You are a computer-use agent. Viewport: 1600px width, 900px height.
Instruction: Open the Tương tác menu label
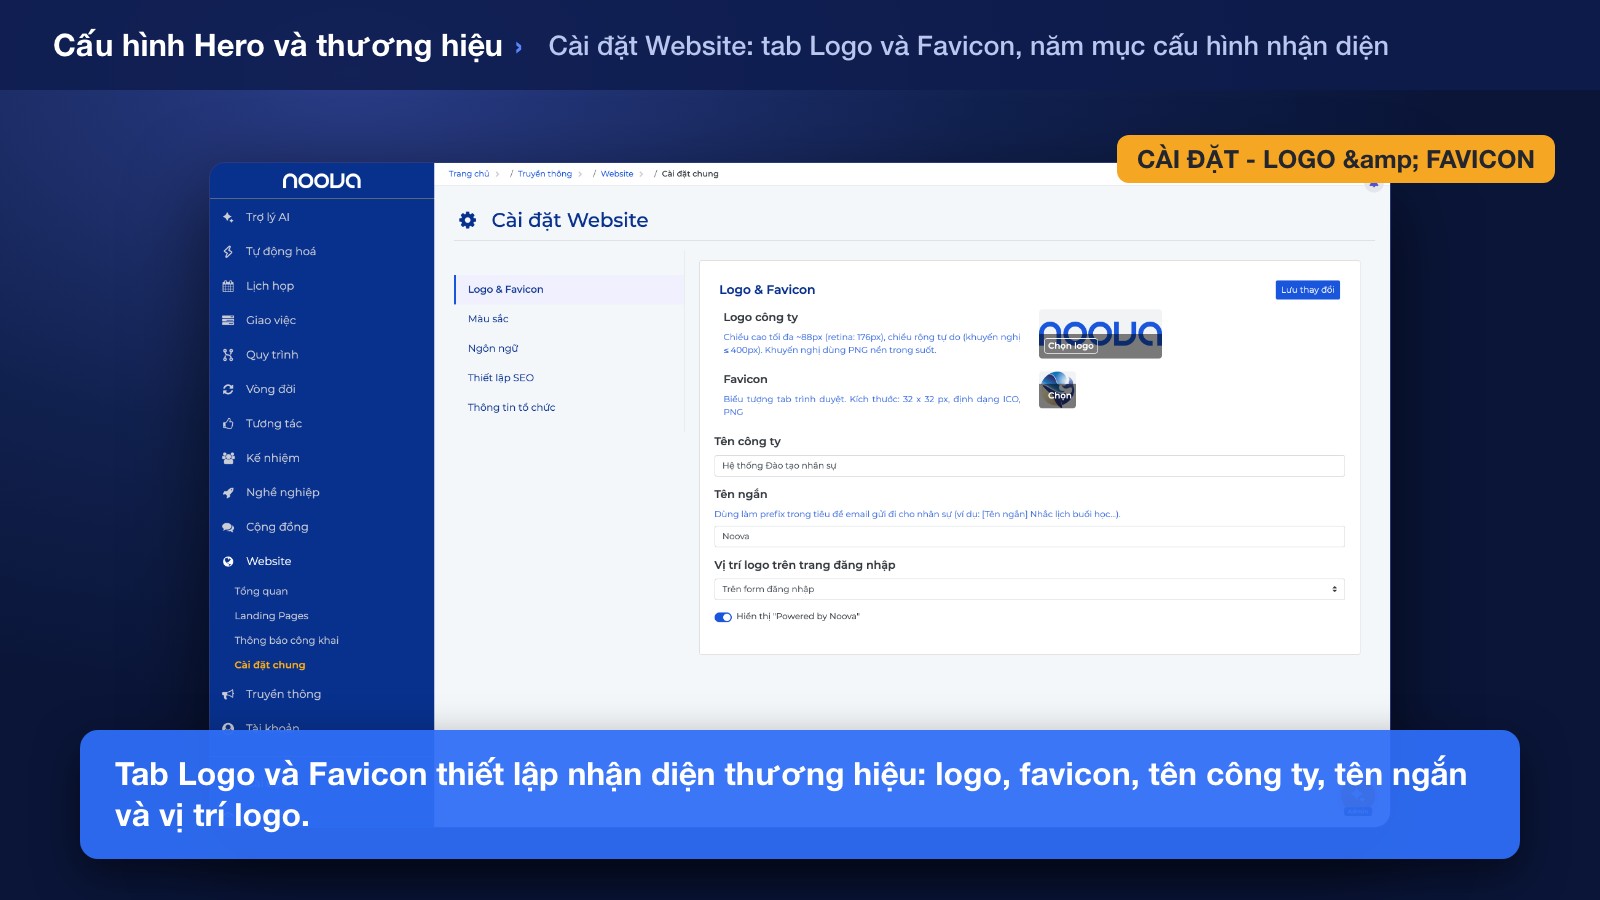click(x=274, y=424)
